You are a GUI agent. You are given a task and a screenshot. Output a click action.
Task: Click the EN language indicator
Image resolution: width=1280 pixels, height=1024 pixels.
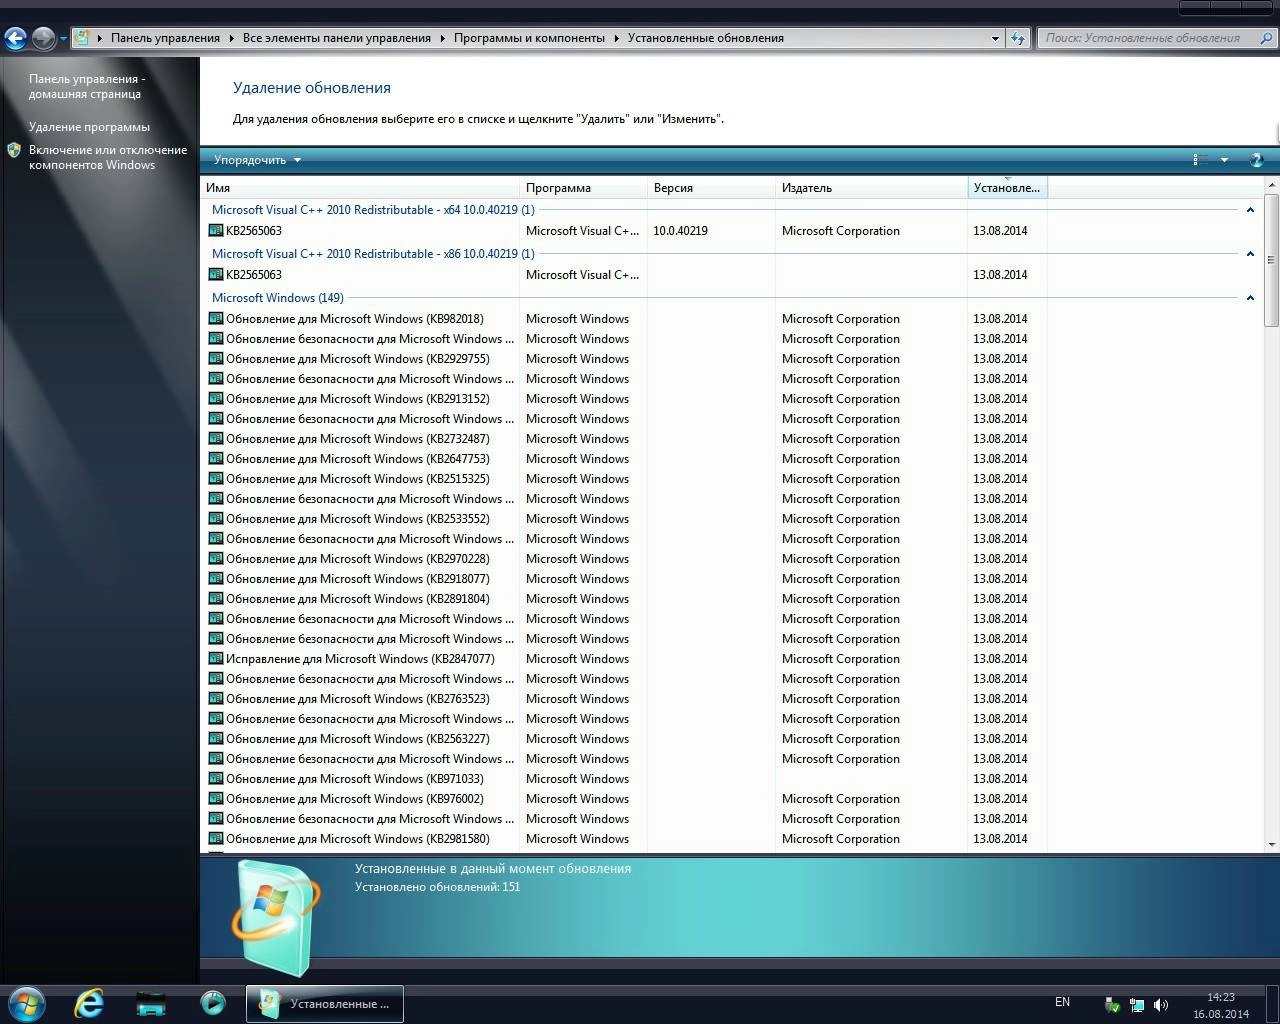point(1062,1002)
